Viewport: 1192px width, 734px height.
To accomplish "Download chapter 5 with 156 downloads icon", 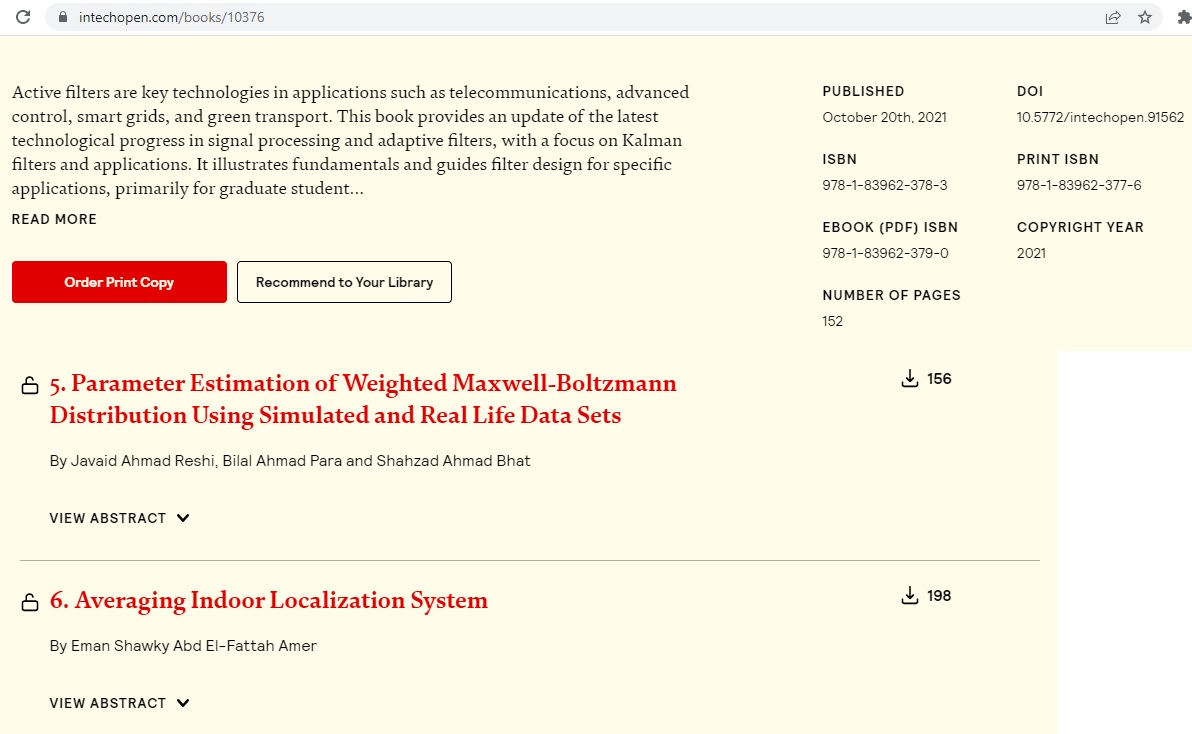I will [909, 378].
